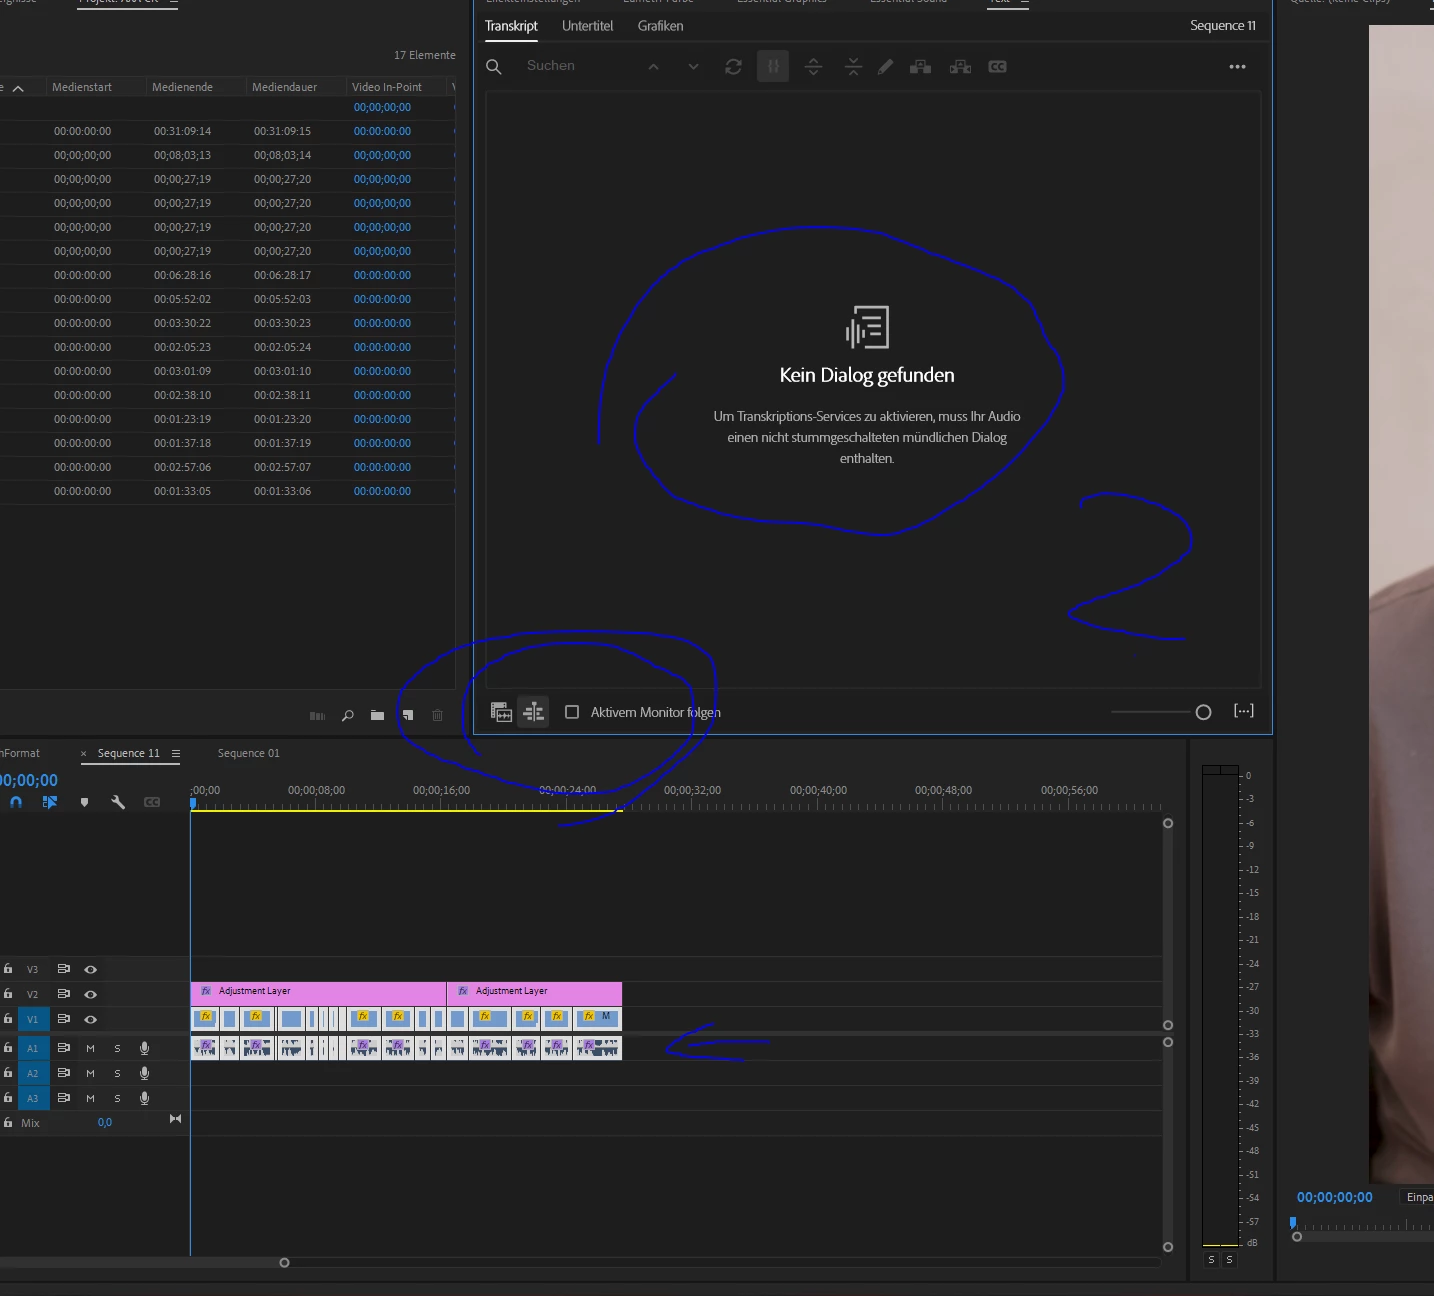The height and width of the screenshot is (1296, 1434).
Task: Click Medienstart column header
Action: tap(82, 87)
